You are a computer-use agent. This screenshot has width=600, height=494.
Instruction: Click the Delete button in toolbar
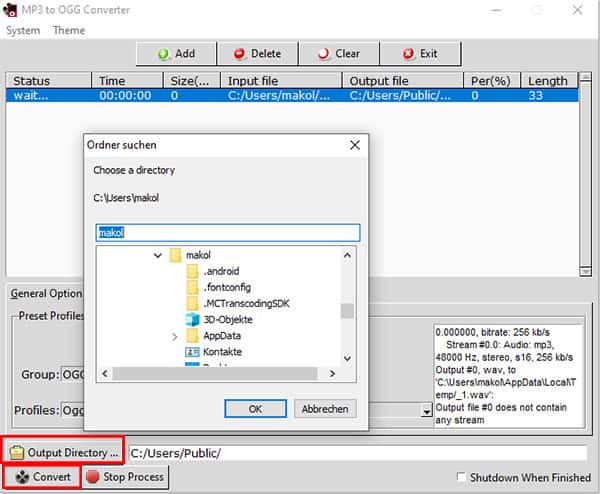pyautogui.click(x=258, y=54)
